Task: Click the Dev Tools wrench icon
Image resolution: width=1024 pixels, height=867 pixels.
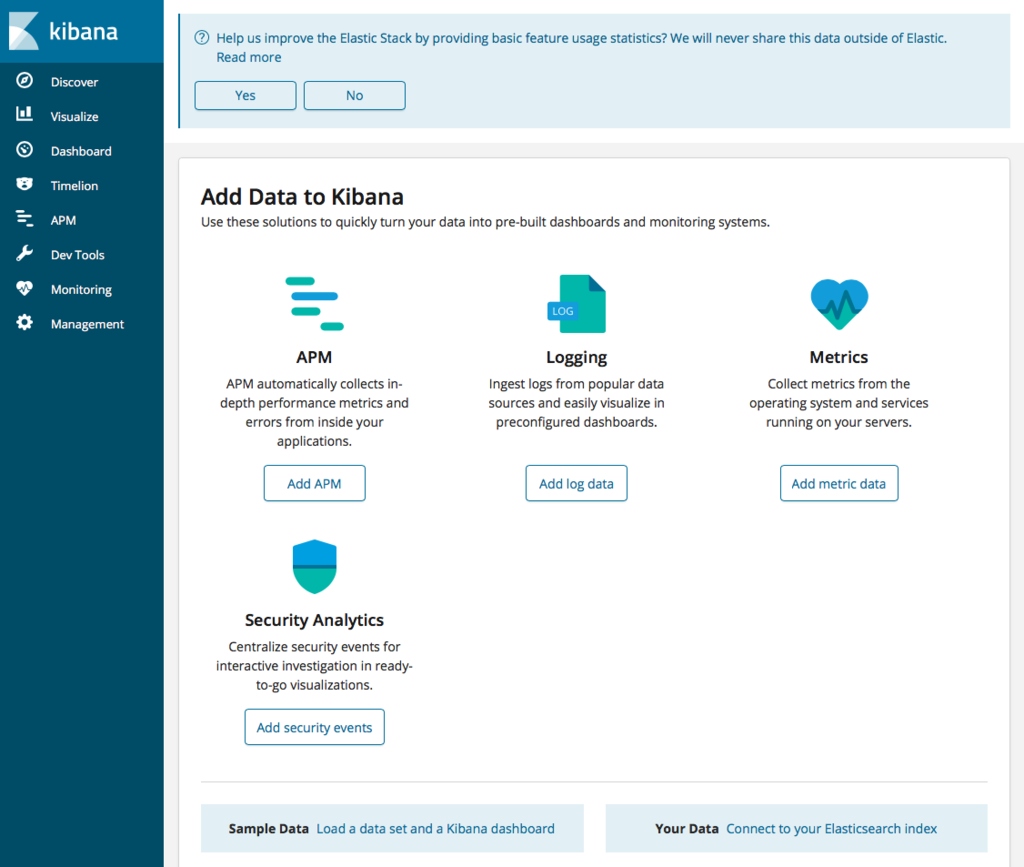Action: pos(24,253)
